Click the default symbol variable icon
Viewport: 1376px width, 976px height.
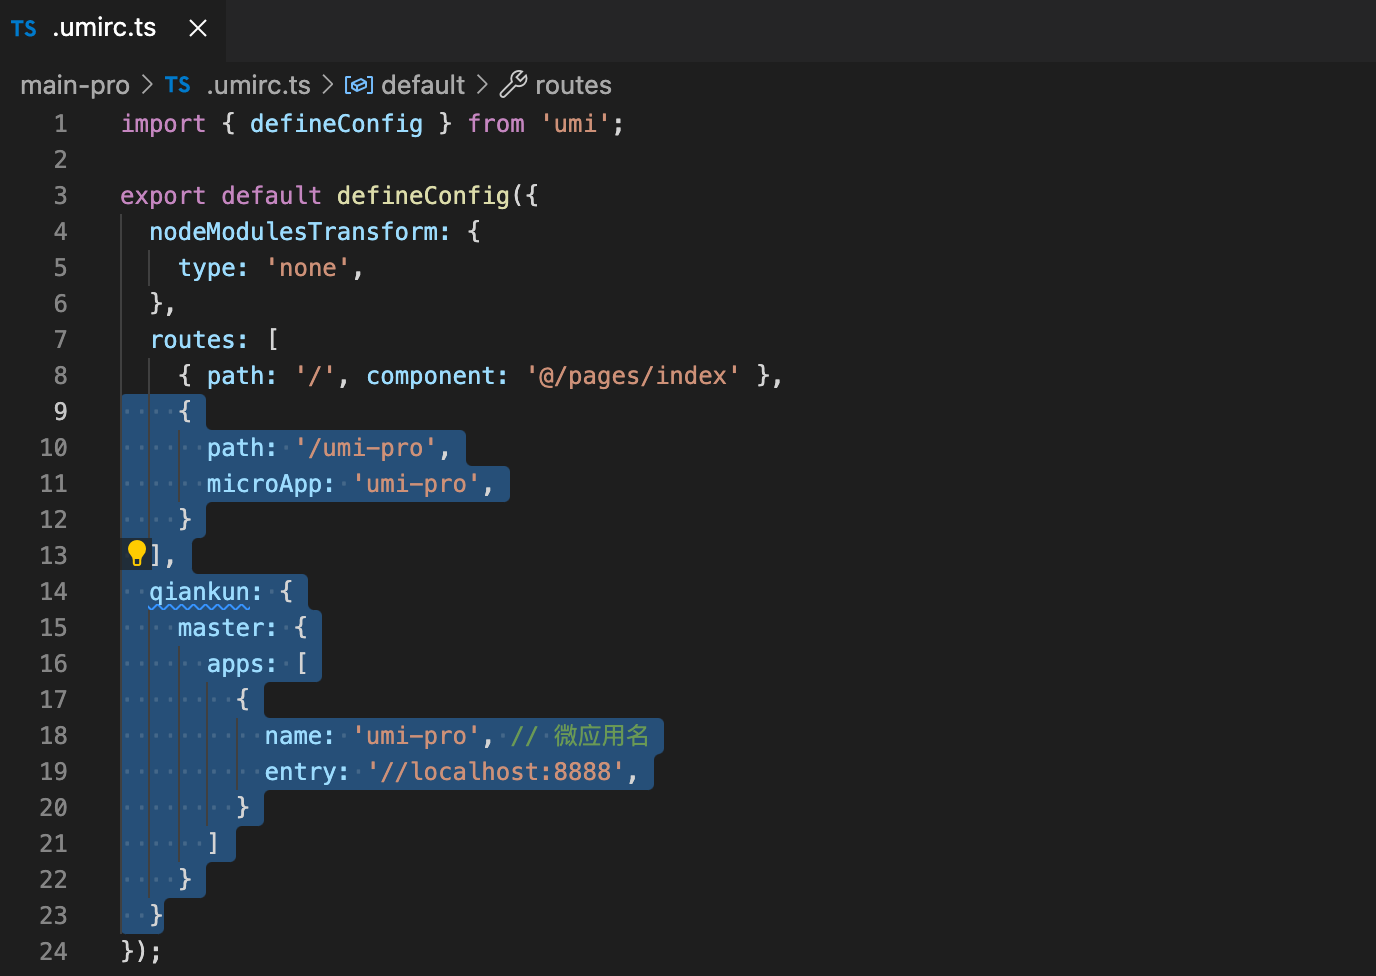[359, 85]
